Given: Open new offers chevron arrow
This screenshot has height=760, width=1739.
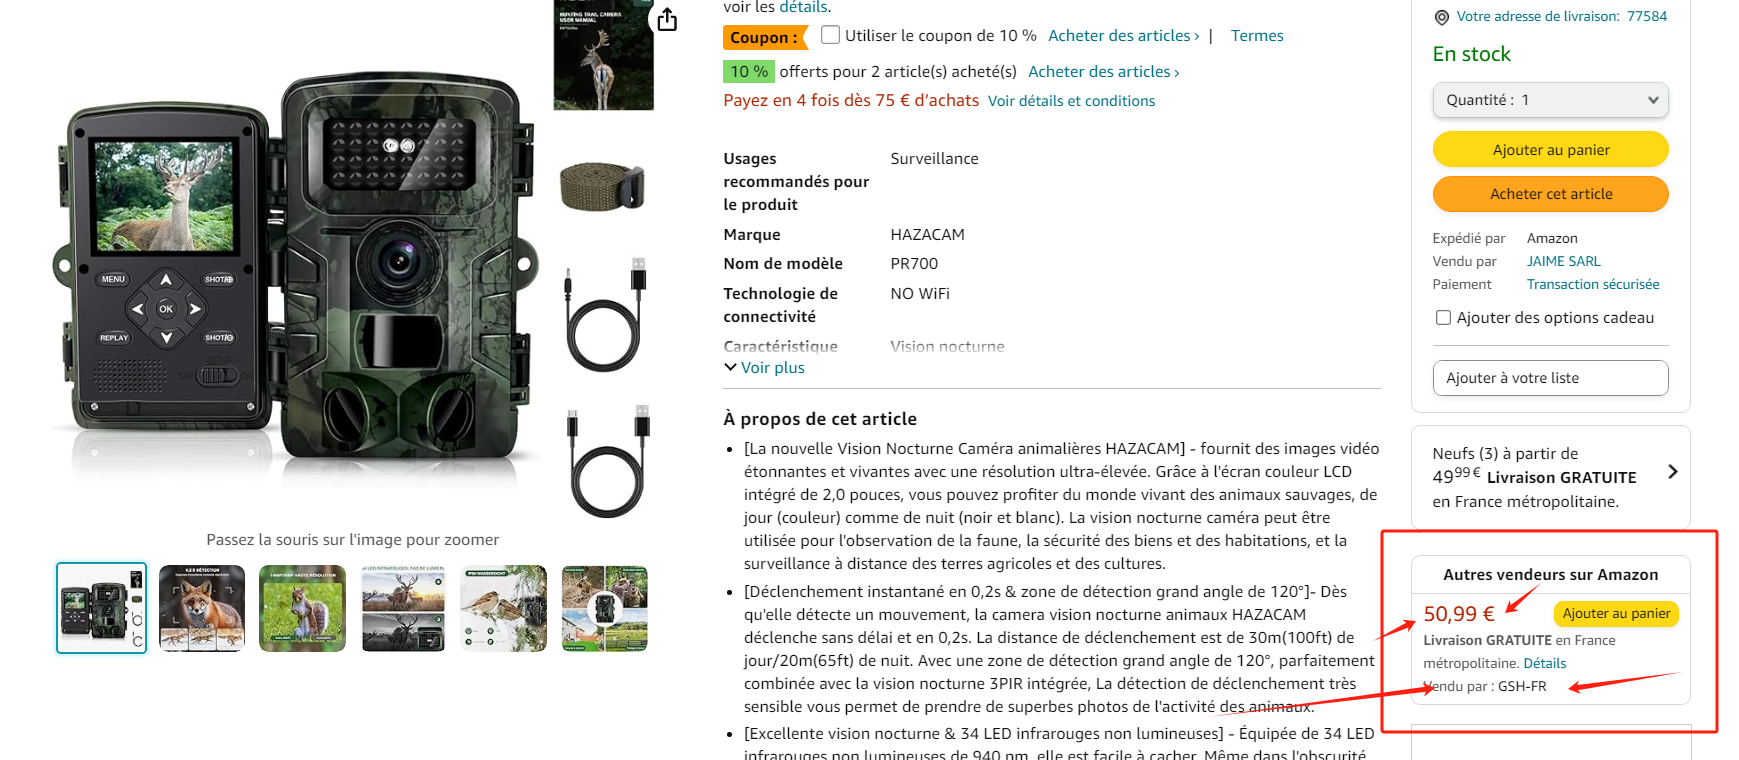Looking at the screenshot, I should (1672, 472).
